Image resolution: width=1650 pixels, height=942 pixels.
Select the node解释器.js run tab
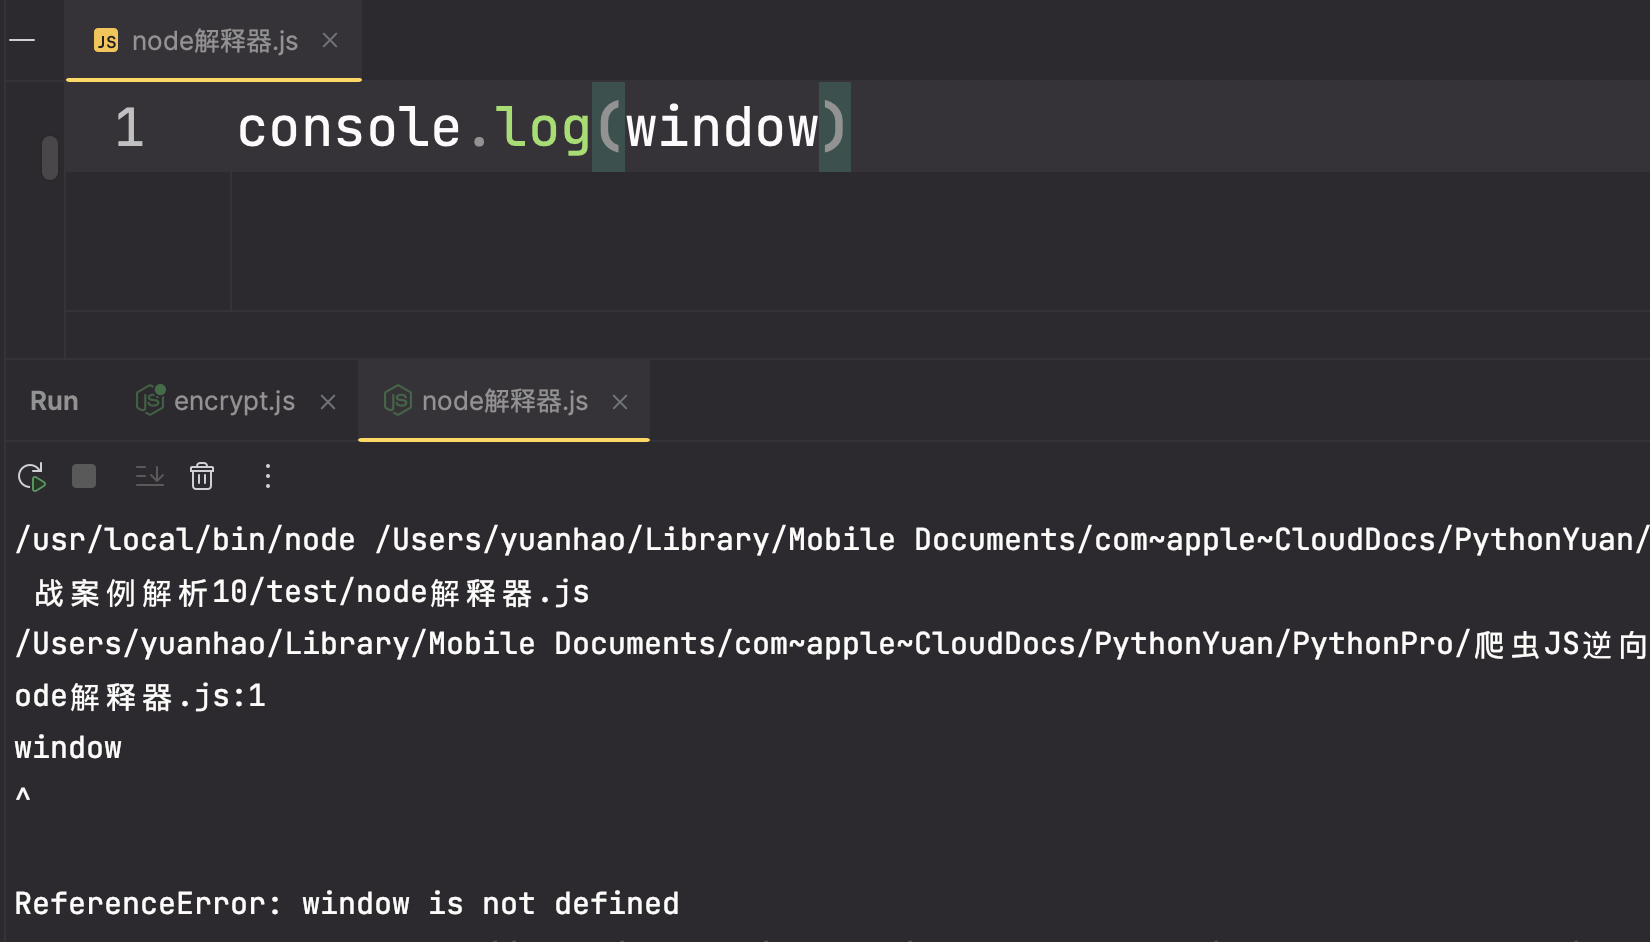504,401
